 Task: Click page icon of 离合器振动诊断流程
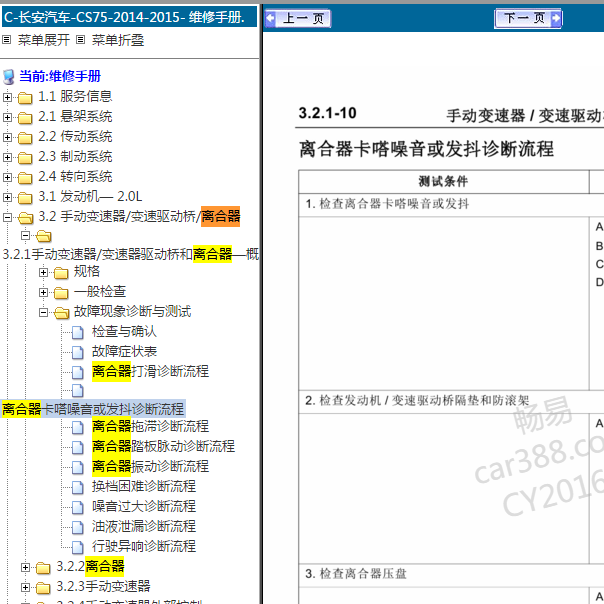(78, 468)
